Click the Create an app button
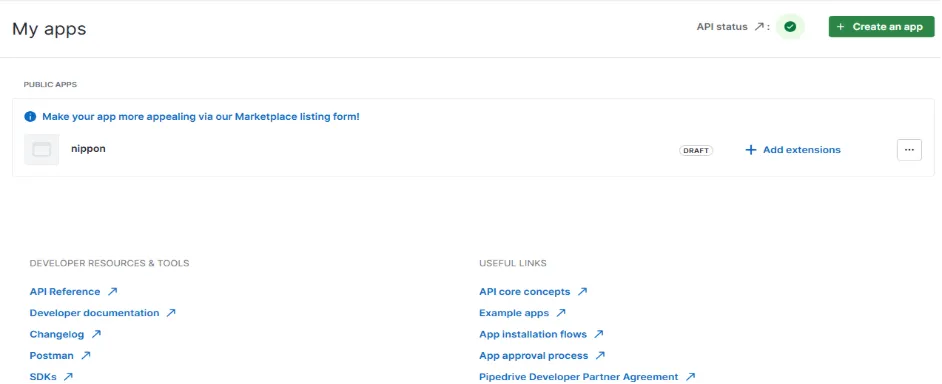942x384 pixels. (x=881, y=26)
